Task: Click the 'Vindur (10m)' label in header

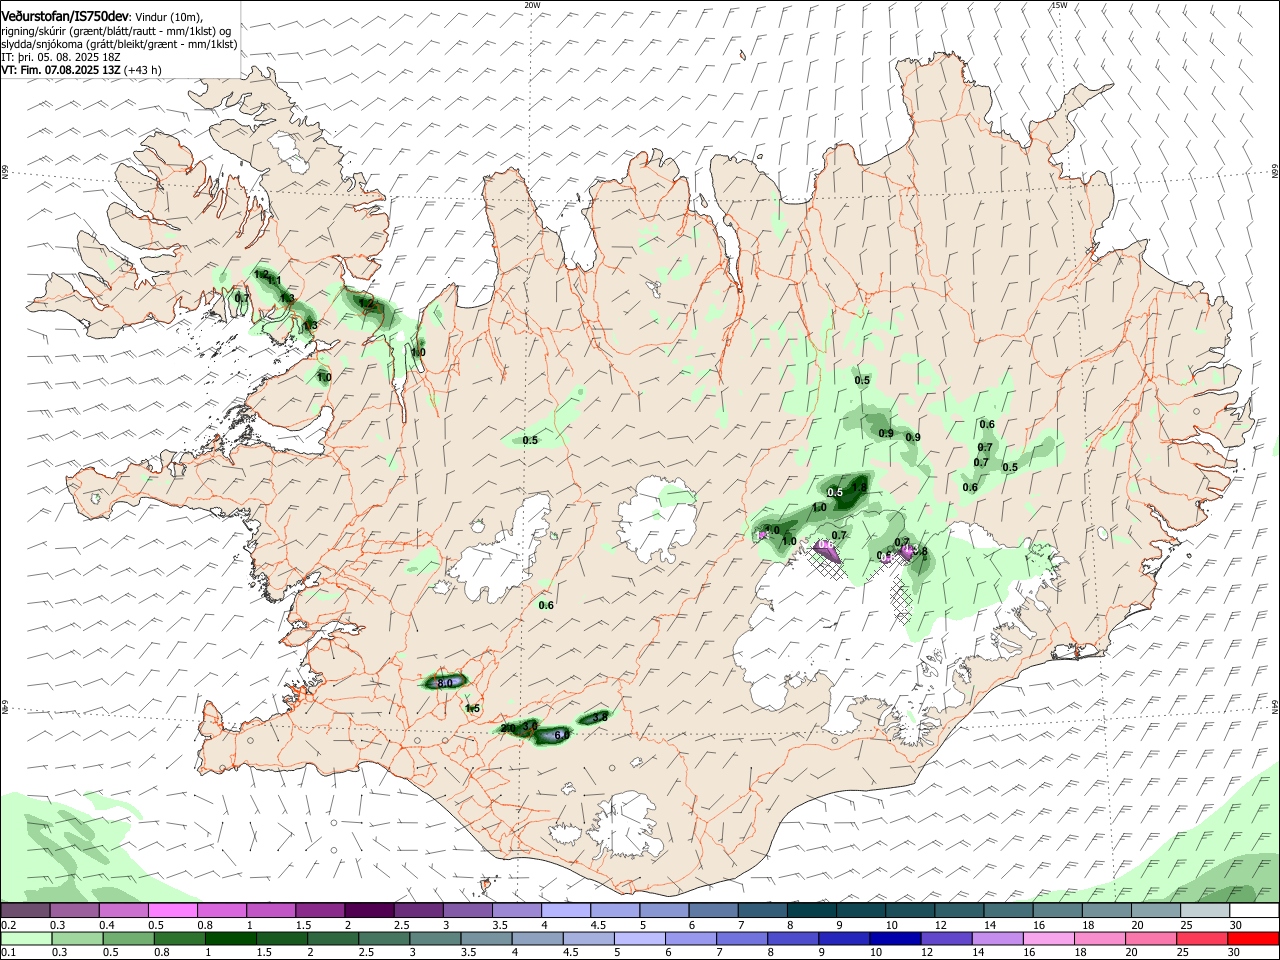Action: (168, 16)
